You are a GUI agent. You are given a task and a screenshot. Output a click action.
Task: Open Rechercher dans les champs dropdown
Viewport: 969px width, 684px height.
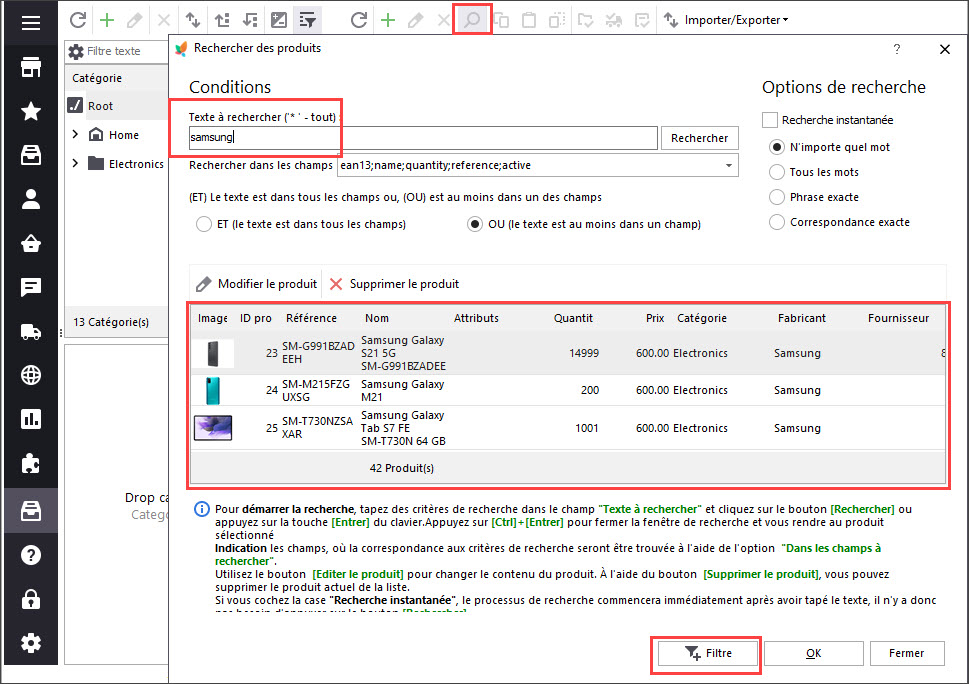point(729,165)
